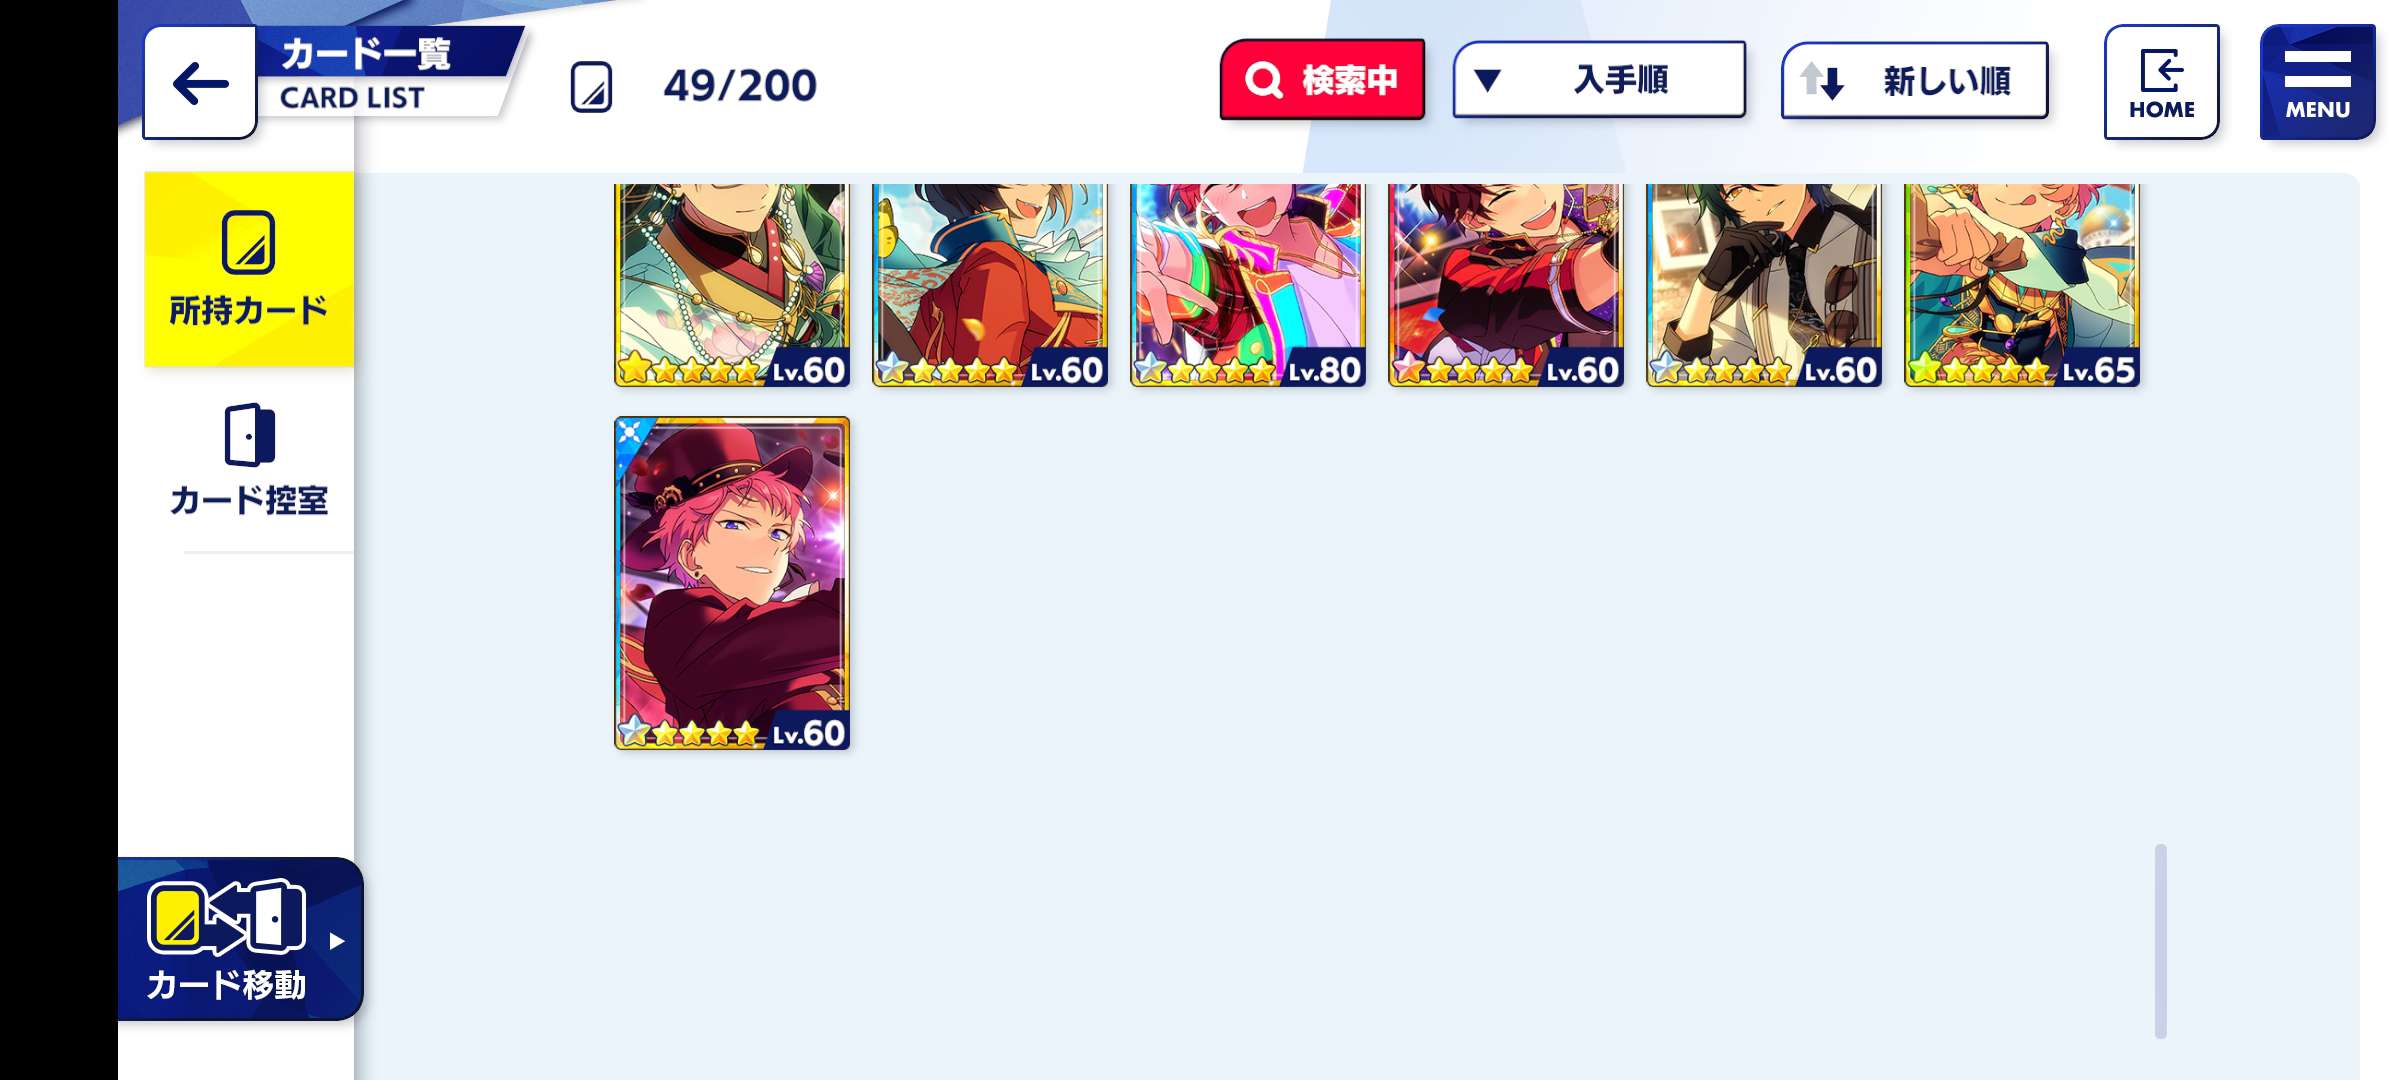Screen dimensions: 2400x1080
Task: Expand the カード移動 panel arrow
Action: pos(337,941)
